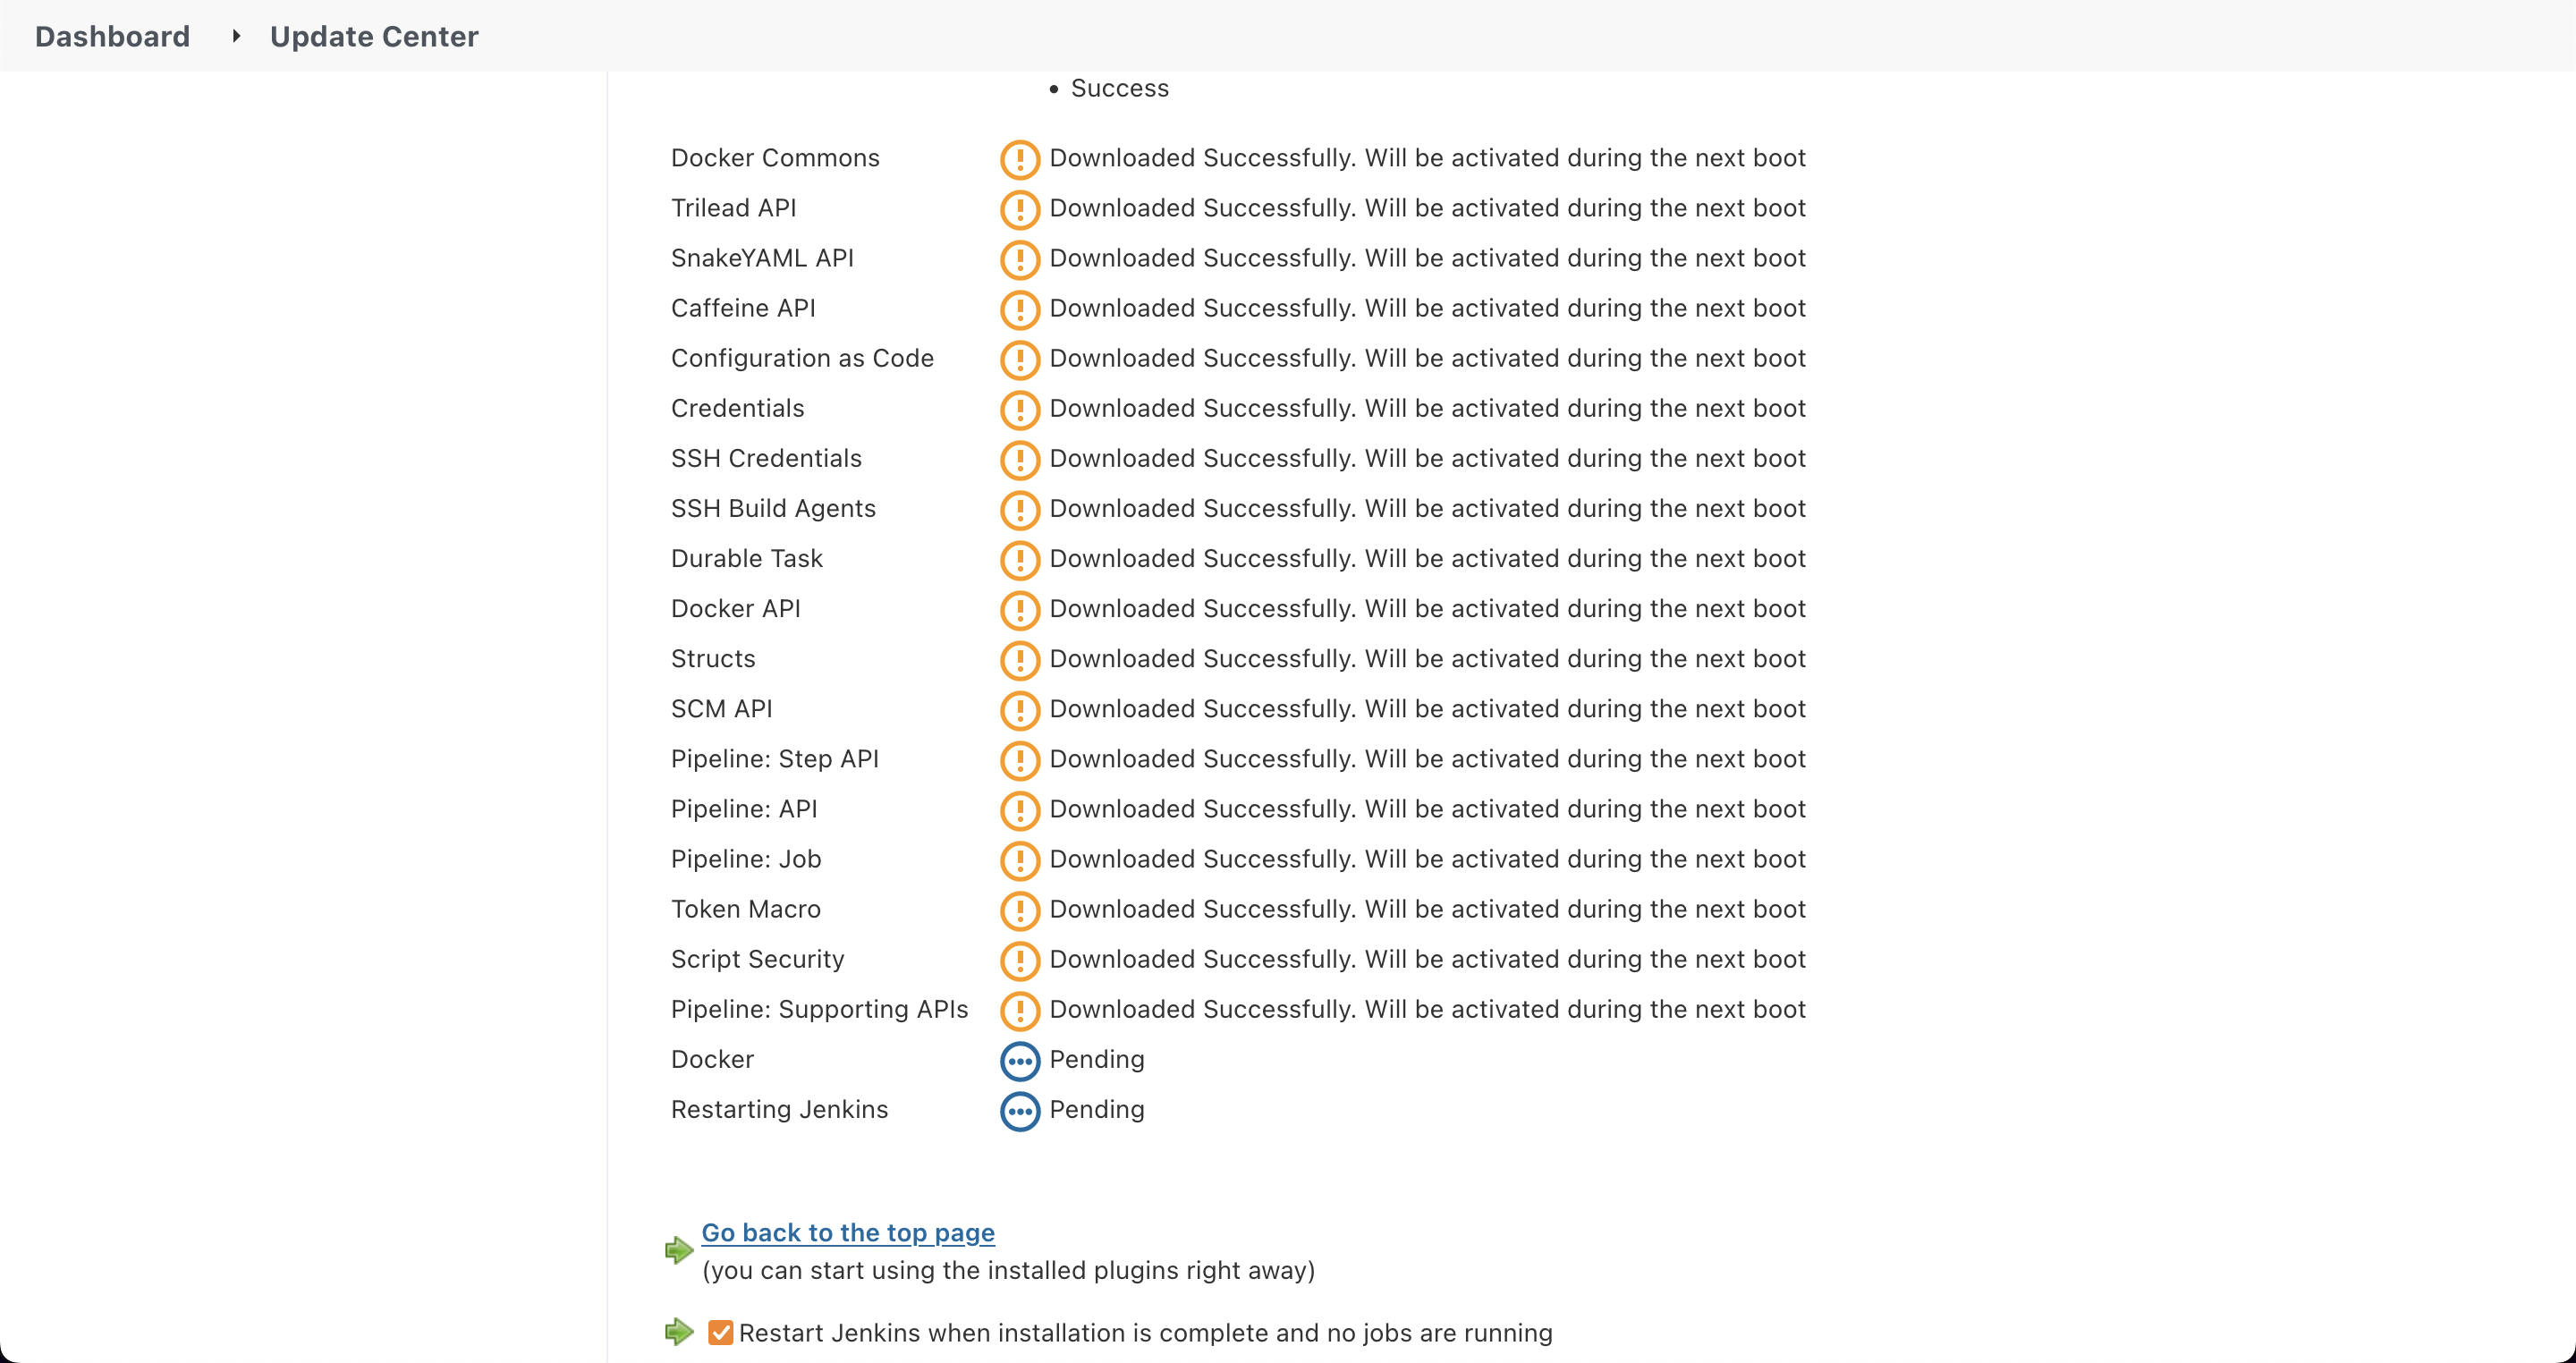This screenshot has height=1363, width=2576.
Task: Click the warning icon for SnakeYAML API
Action: 1020,259
